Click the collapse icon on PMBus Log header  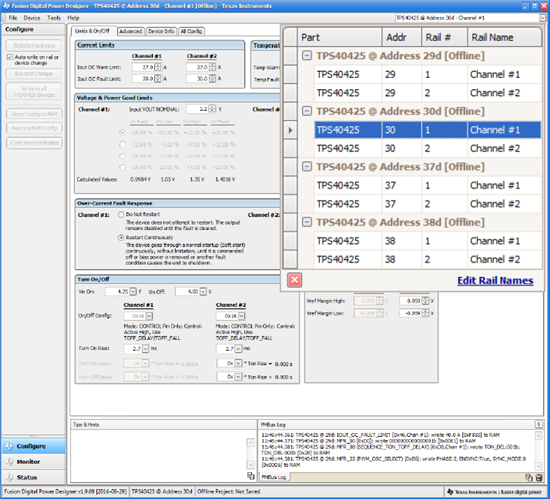[539, 424]
